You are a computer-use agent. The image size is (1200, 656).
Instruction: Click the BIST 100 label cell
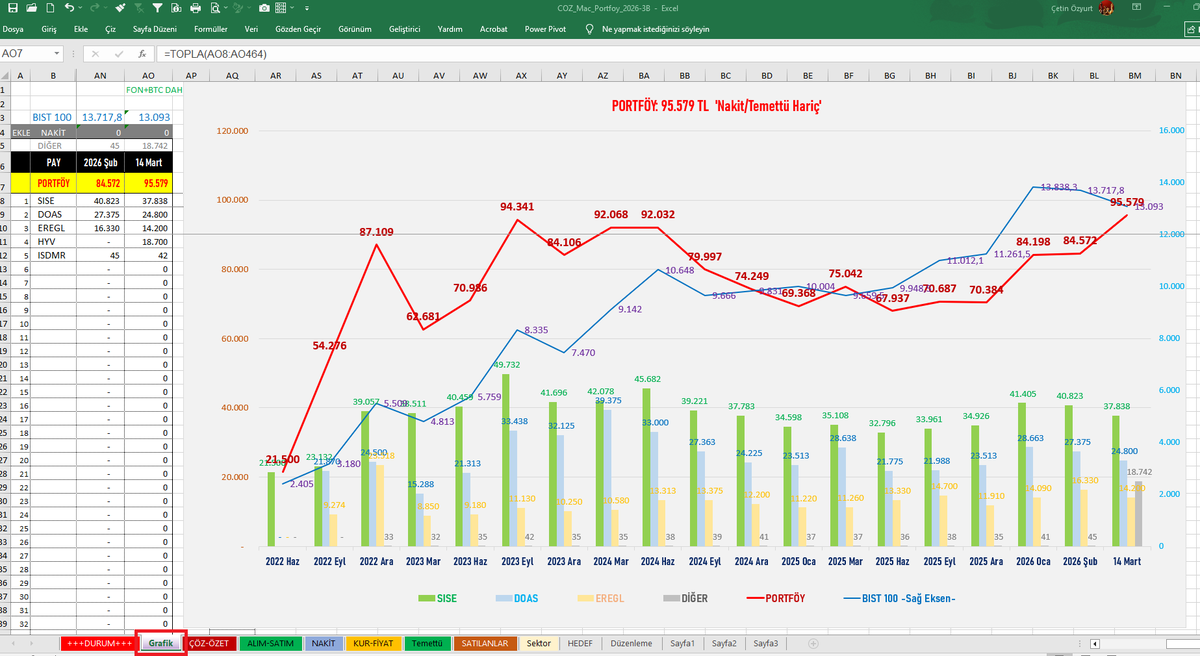tap(53, 117)
